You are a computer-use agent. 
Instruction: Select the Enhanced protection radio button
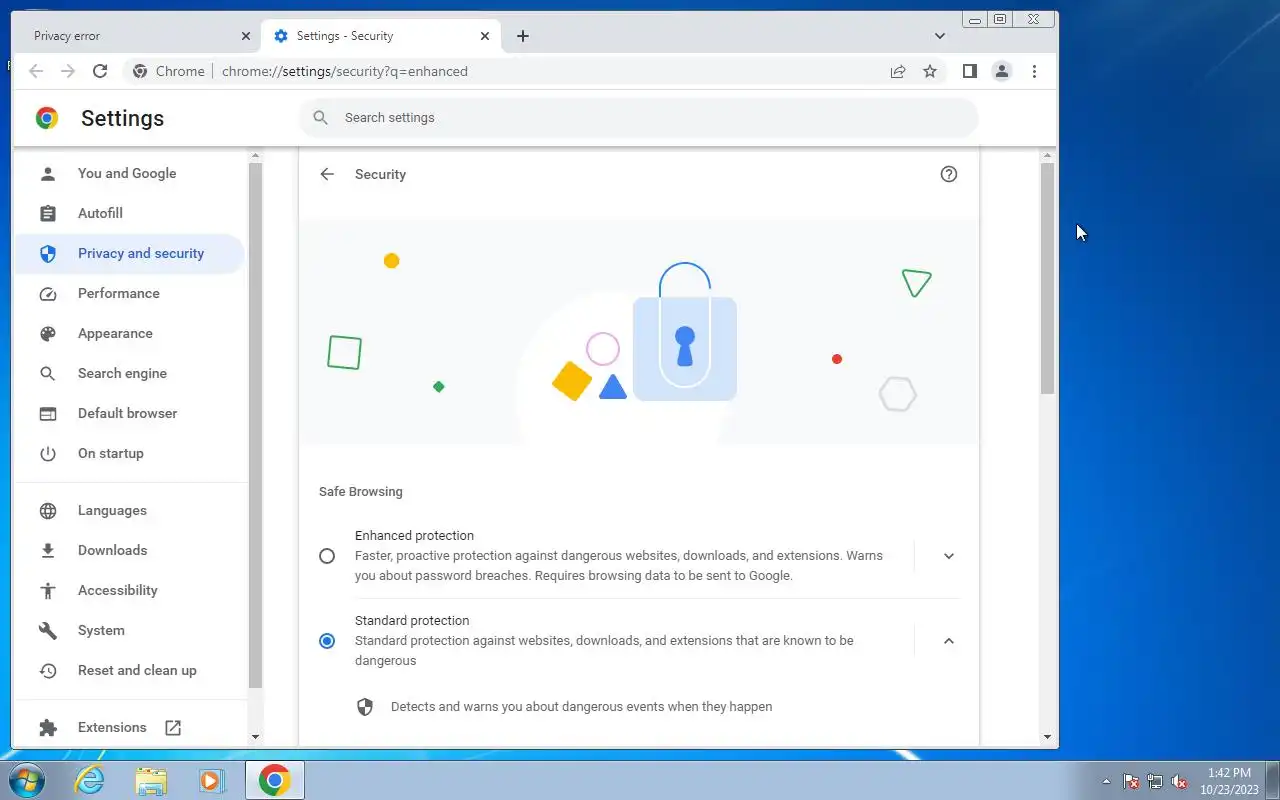coord(327,556)
